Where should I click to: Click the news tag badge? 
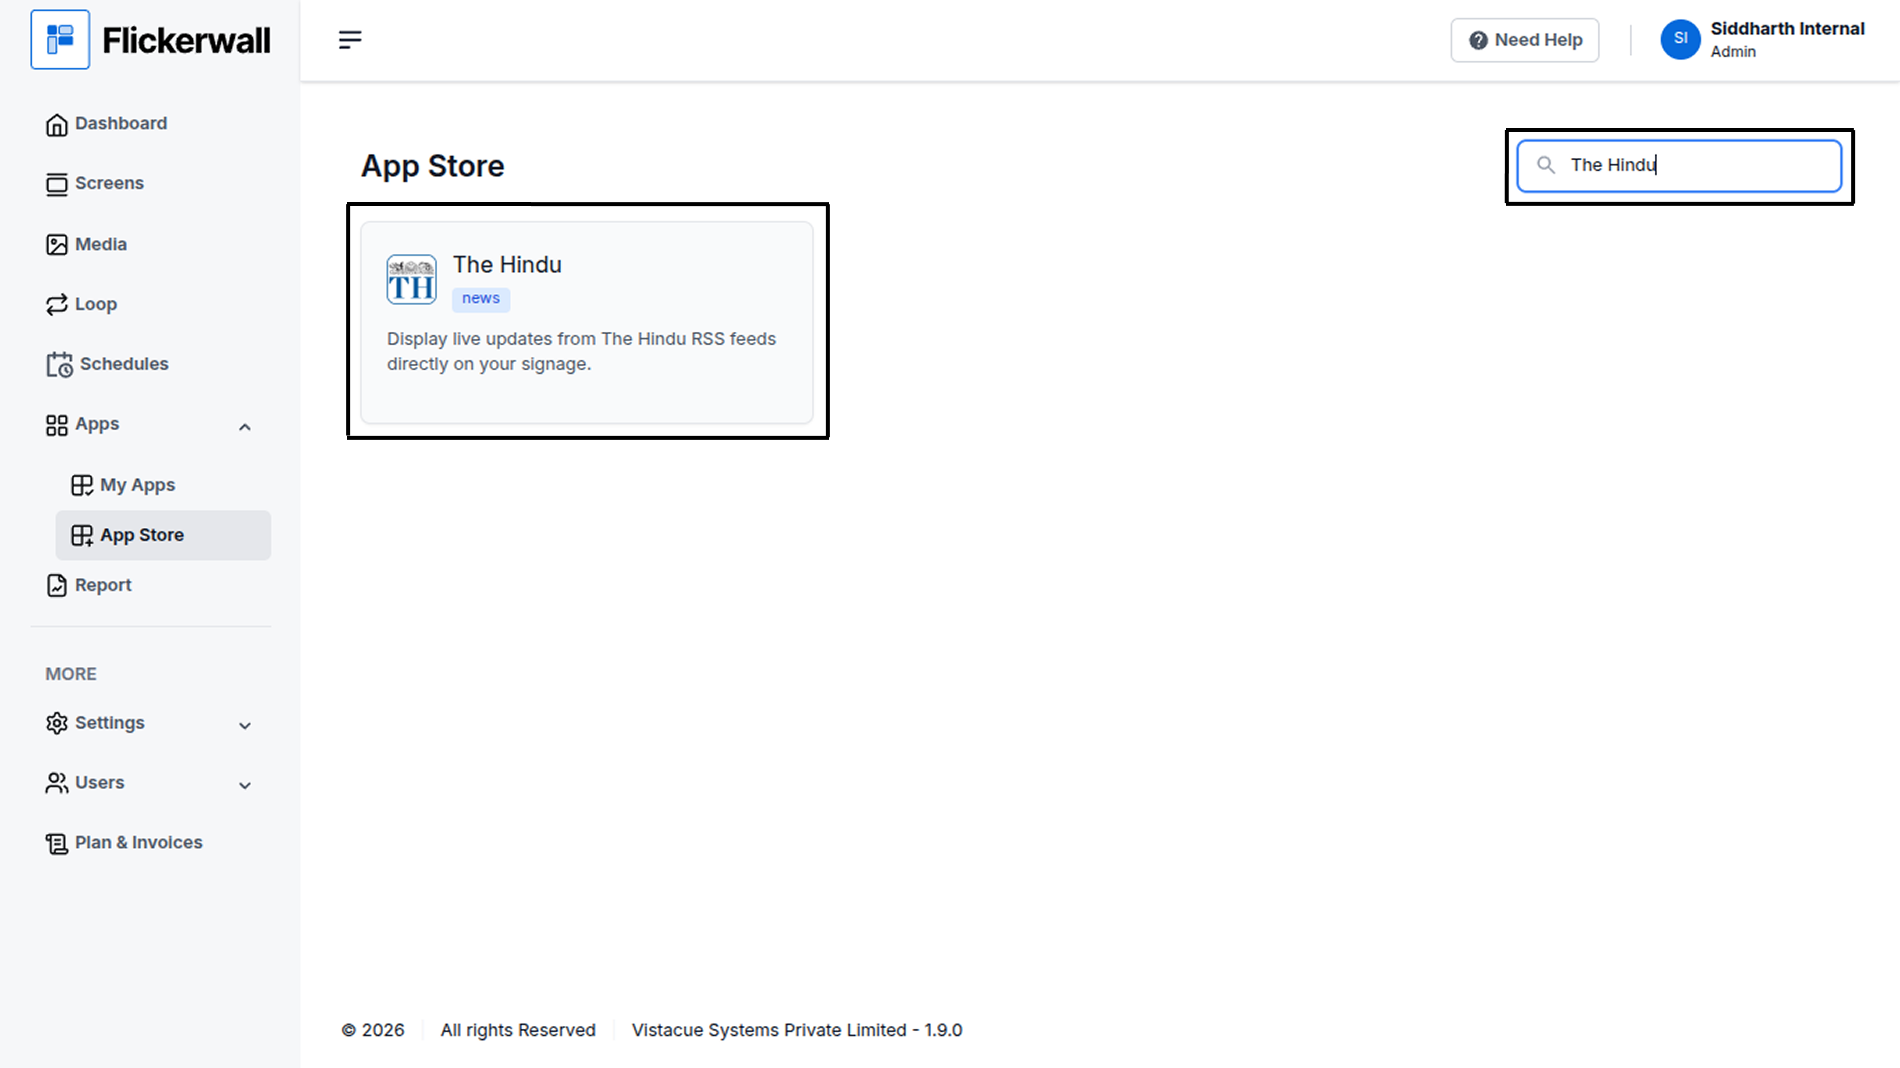click(x=481, y=299)
